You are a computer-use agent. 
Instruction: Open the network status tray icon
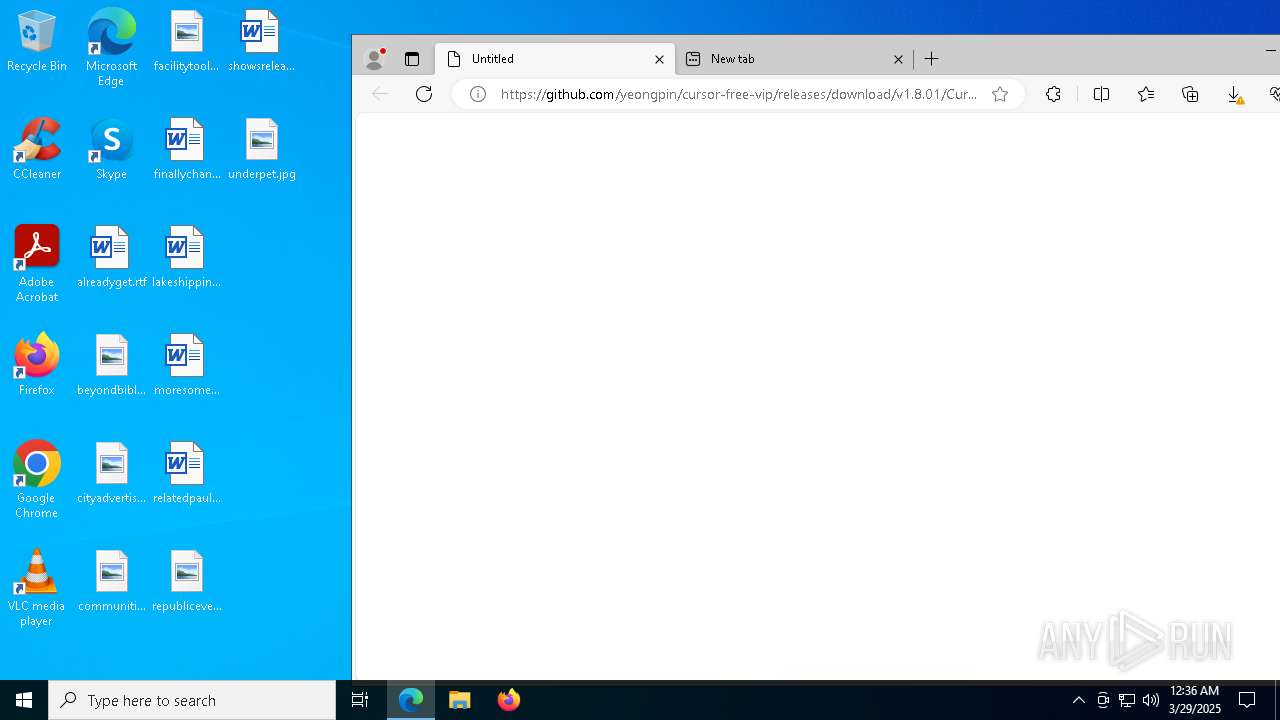pyautogui.click(x=1127, y=700)
